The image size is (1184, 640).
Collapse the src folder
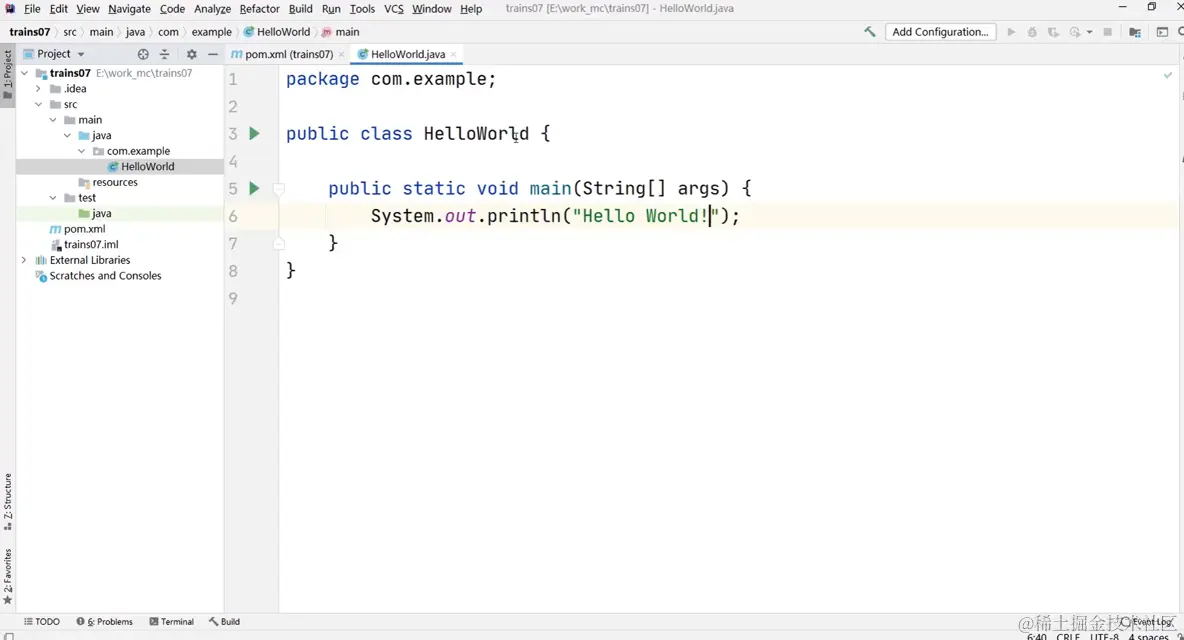[39, 104]
